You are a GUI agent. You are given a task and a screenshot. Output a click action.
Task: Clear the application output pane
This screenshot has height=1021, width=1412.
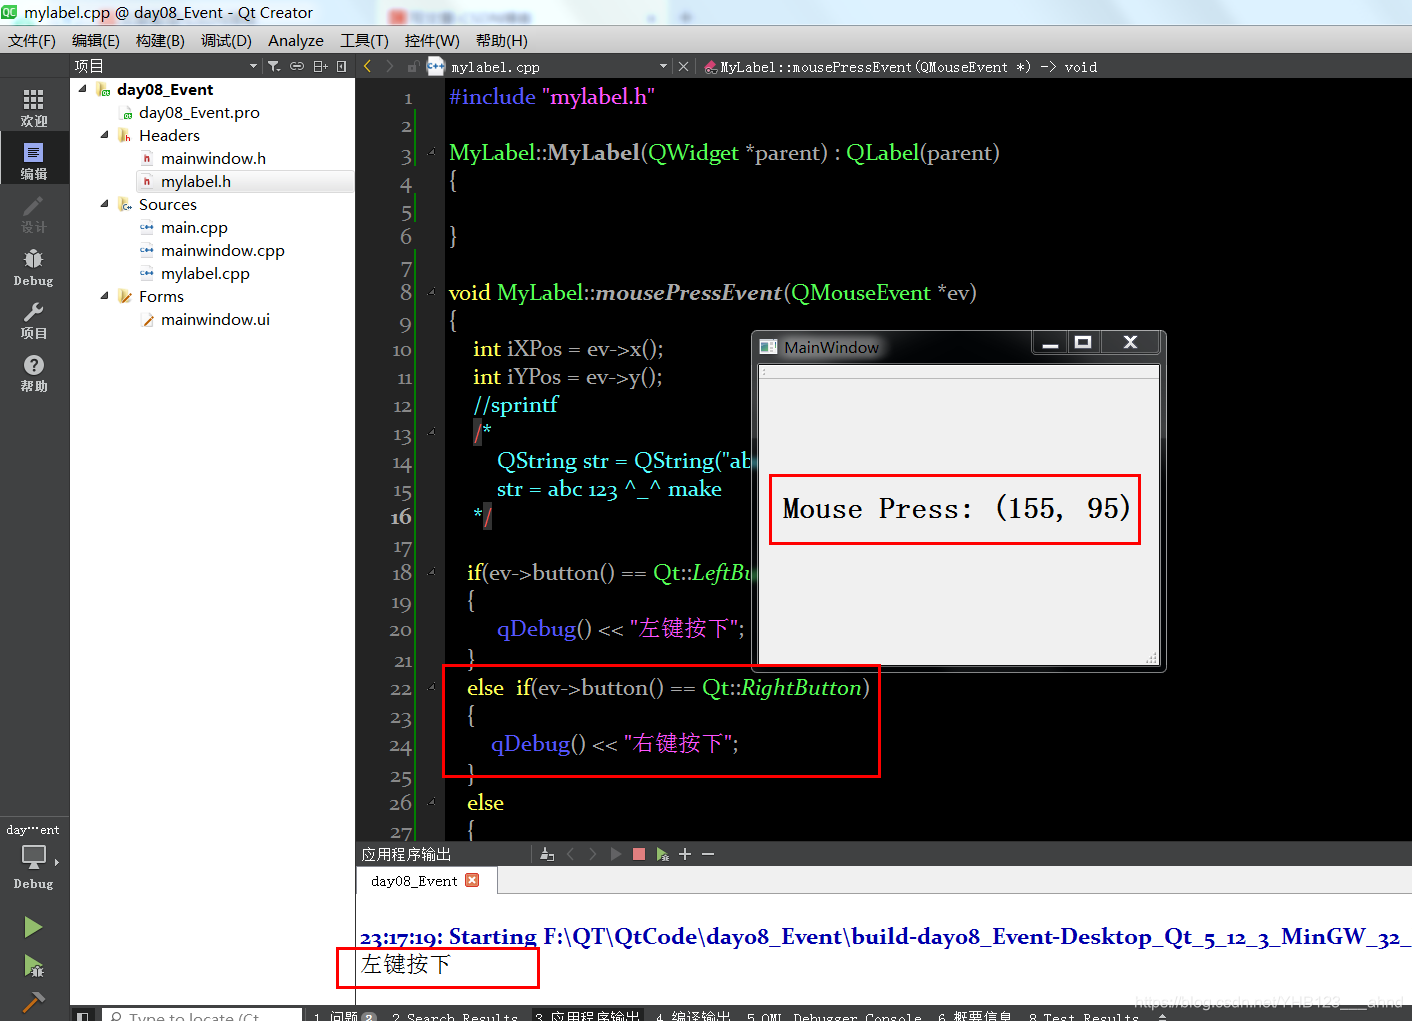(x=547, y=854)
